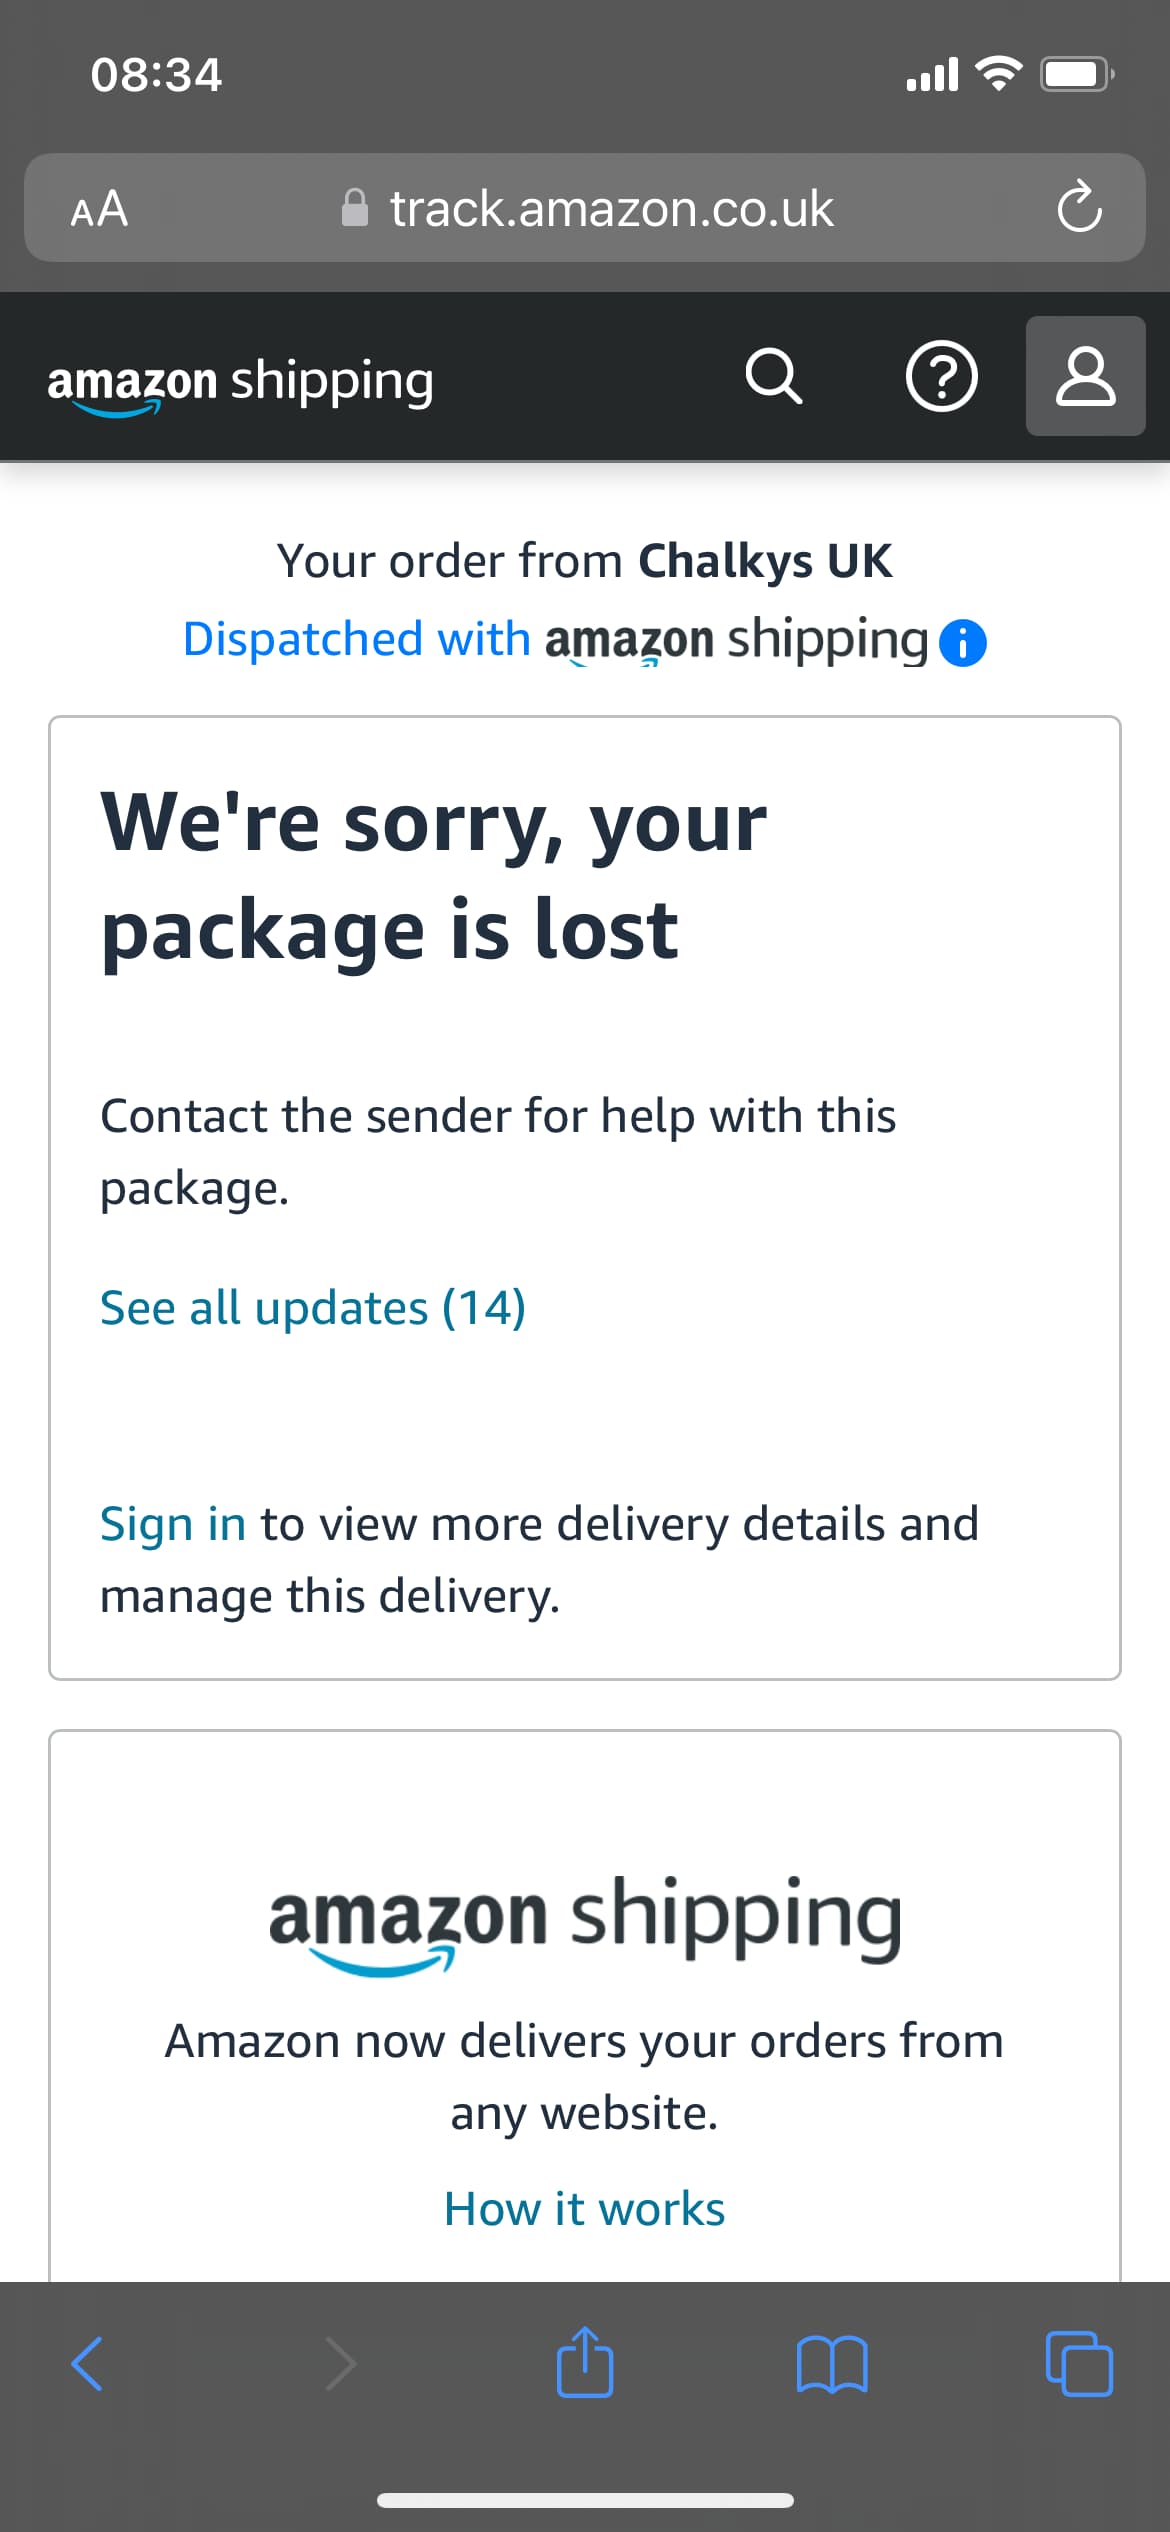Tap the track.amazon.co.uk address bar
The height and width of the screenshot is (2532, 1170).
click(610, 209)
